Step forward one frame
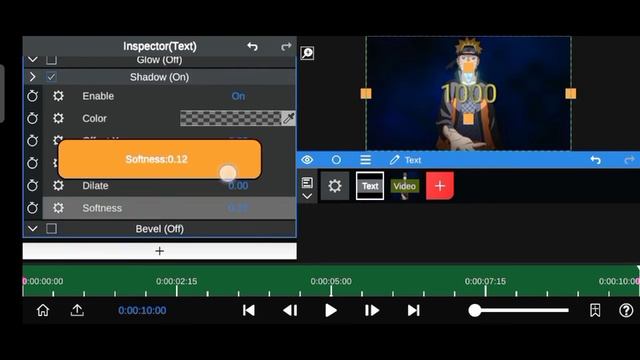Screen dimensions: 640x360 [371, 311]
